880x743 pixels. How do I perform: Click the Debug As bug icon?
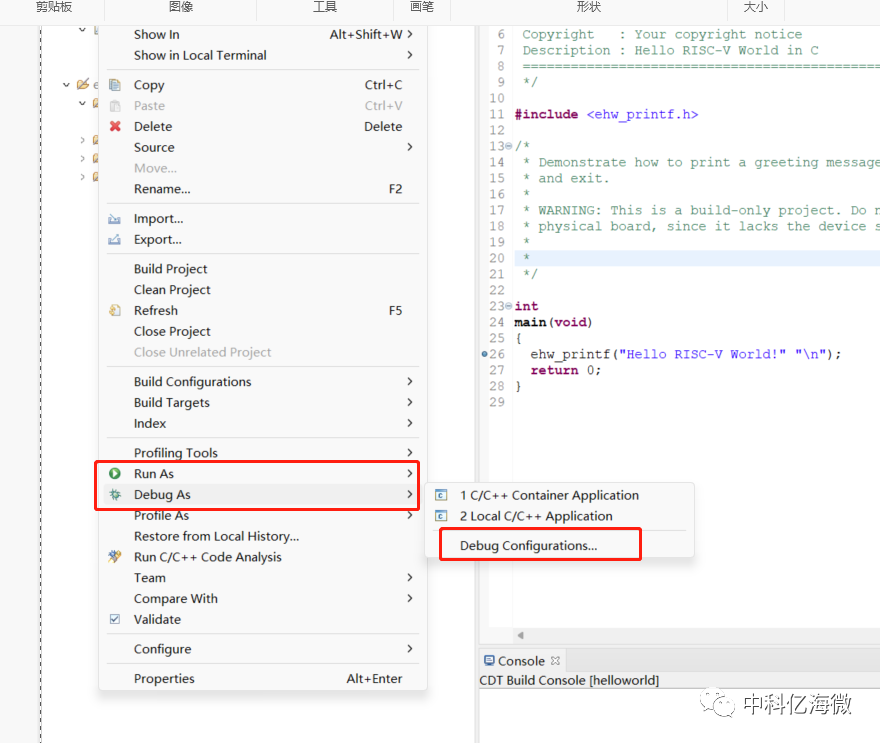pyautogui.click(x=115, y=494)
